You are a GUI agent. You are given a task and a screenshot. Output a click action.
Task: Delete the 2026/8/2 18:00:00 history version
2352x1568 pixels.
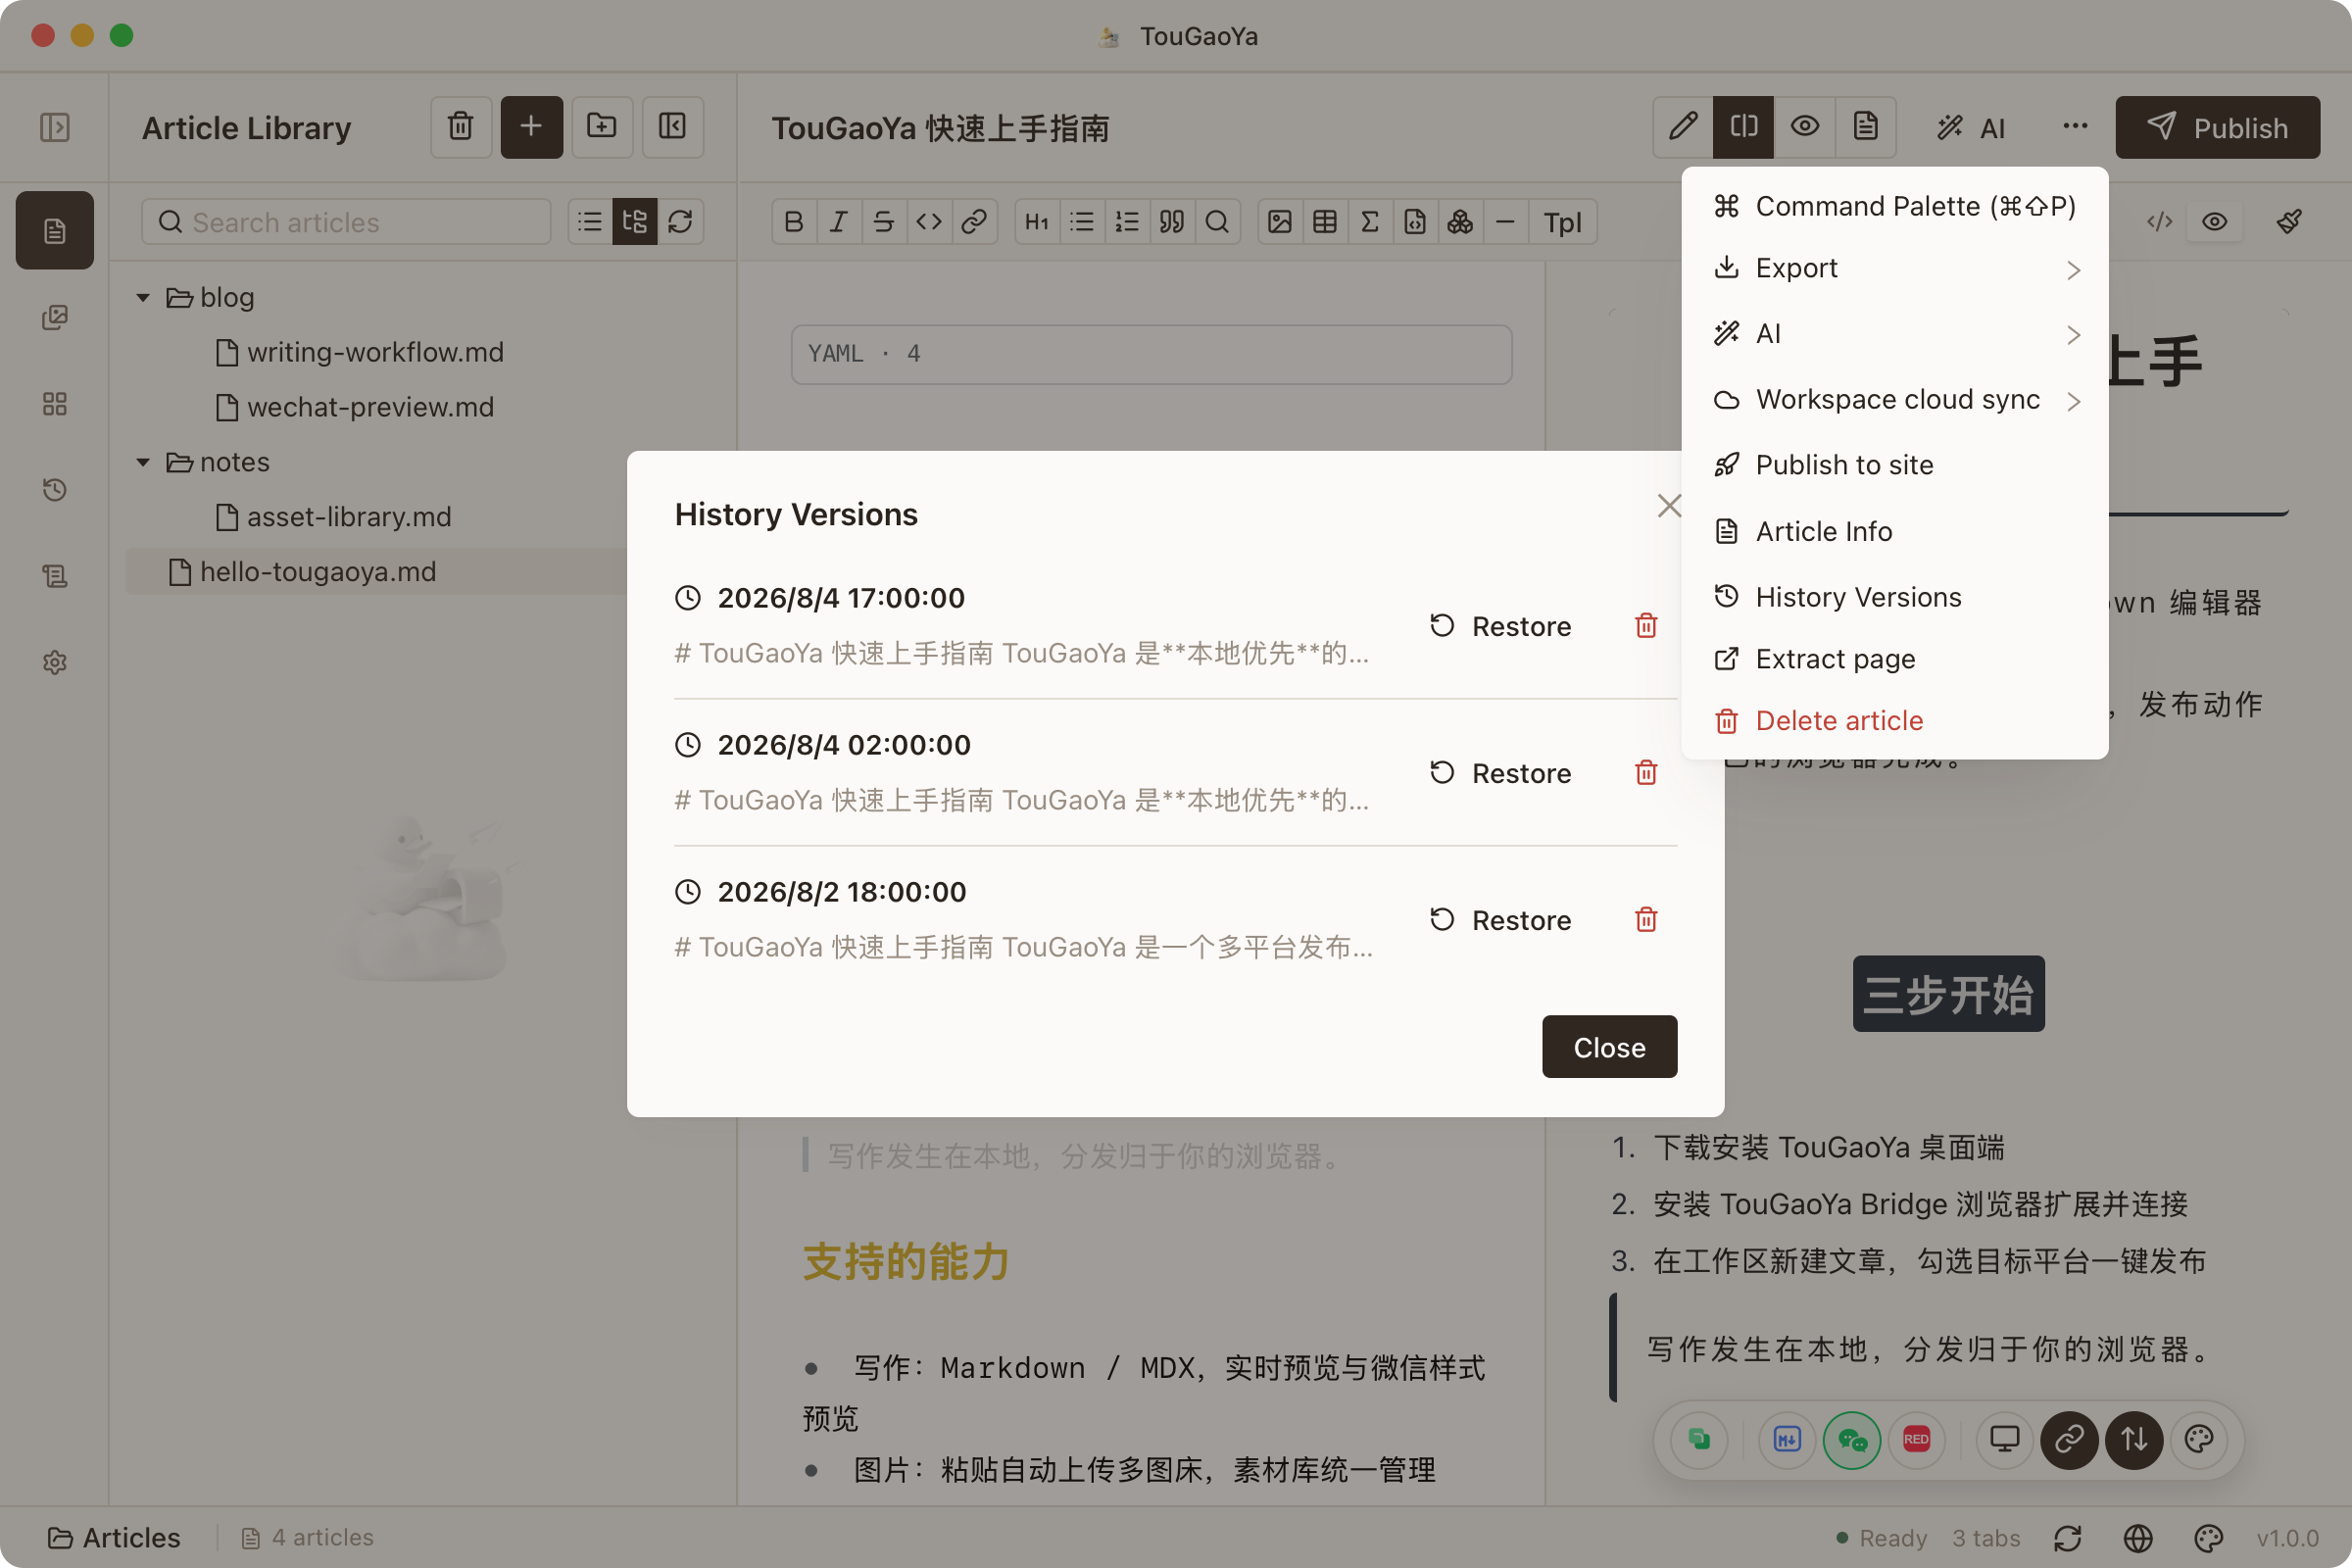(1646, 920)
